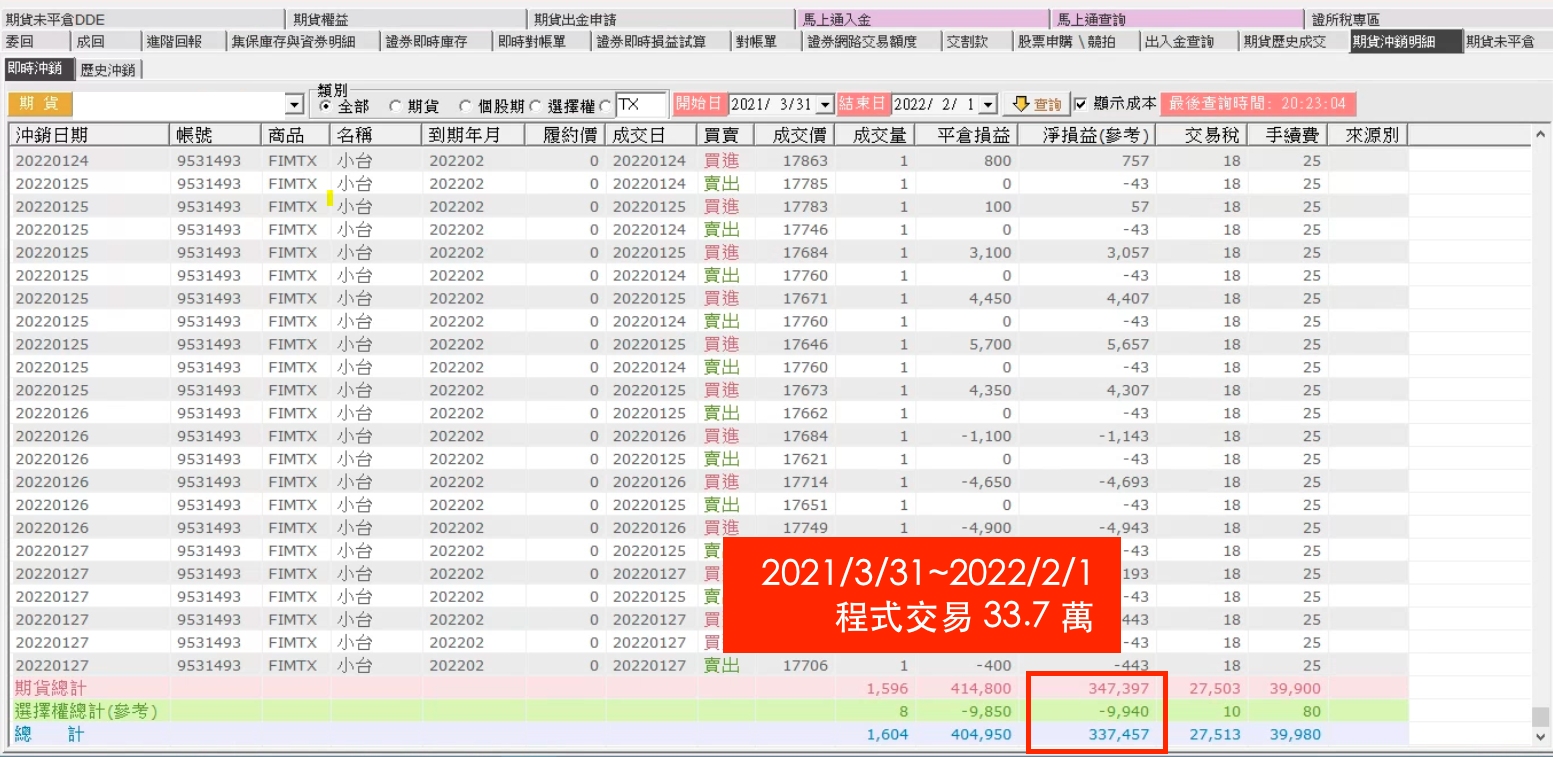Click the orange 期貨 account type button
Viewport: 1553px width, 757px height.
tap(38, 104)
